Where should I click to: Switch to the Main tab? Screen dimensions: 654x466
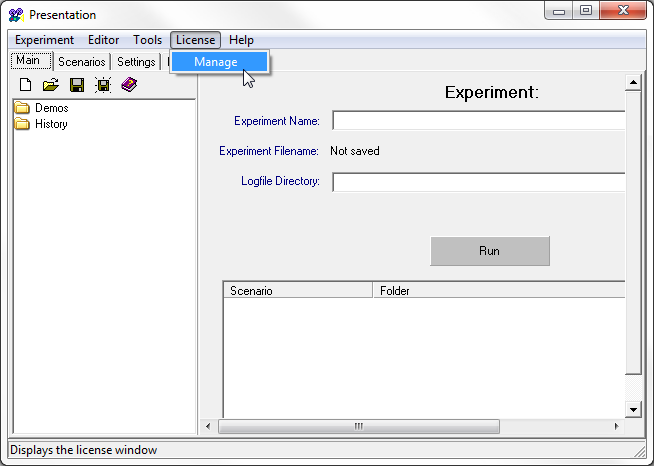click(x=31, y=61)
